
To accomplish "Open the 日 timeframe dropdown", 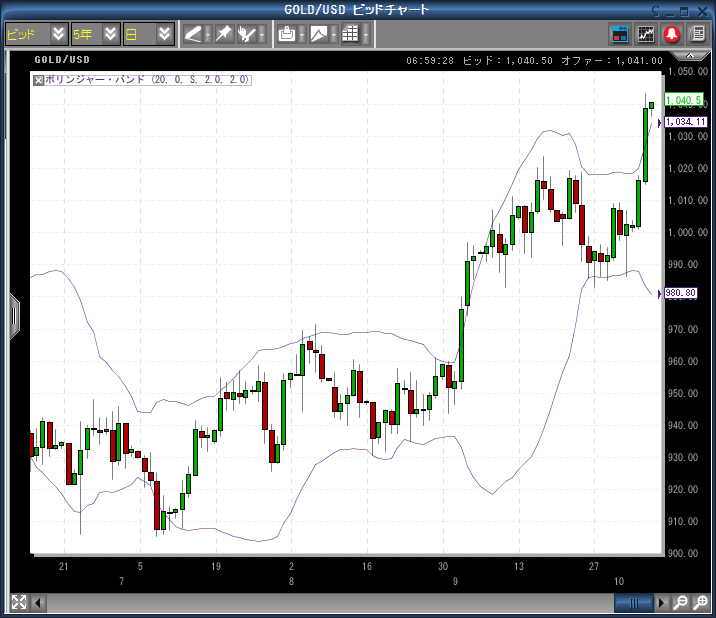I will click(165, 34).
